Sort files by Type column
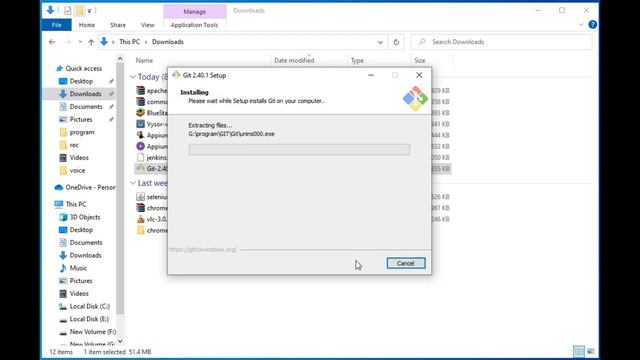Viewport: 640px width, 360px height. pyautogui.click(x=357, y=60)
